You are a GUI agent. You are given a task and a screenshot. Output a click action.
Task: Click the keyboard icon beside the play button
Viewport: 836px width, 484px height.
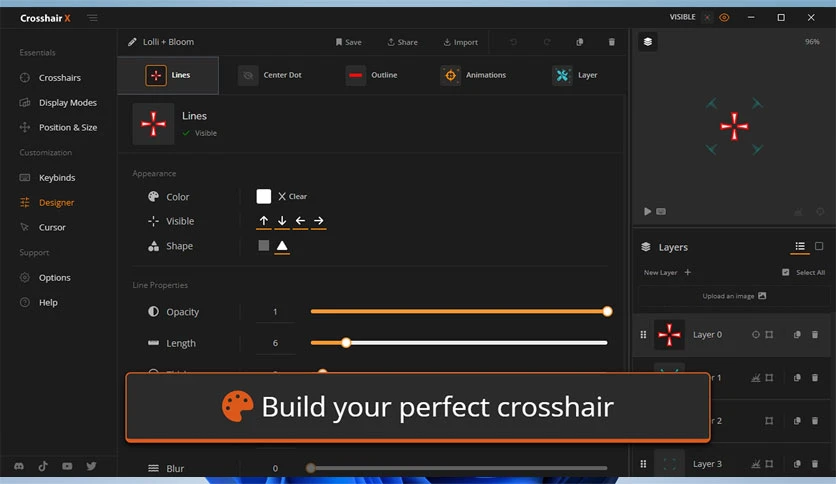pos(661,212)
